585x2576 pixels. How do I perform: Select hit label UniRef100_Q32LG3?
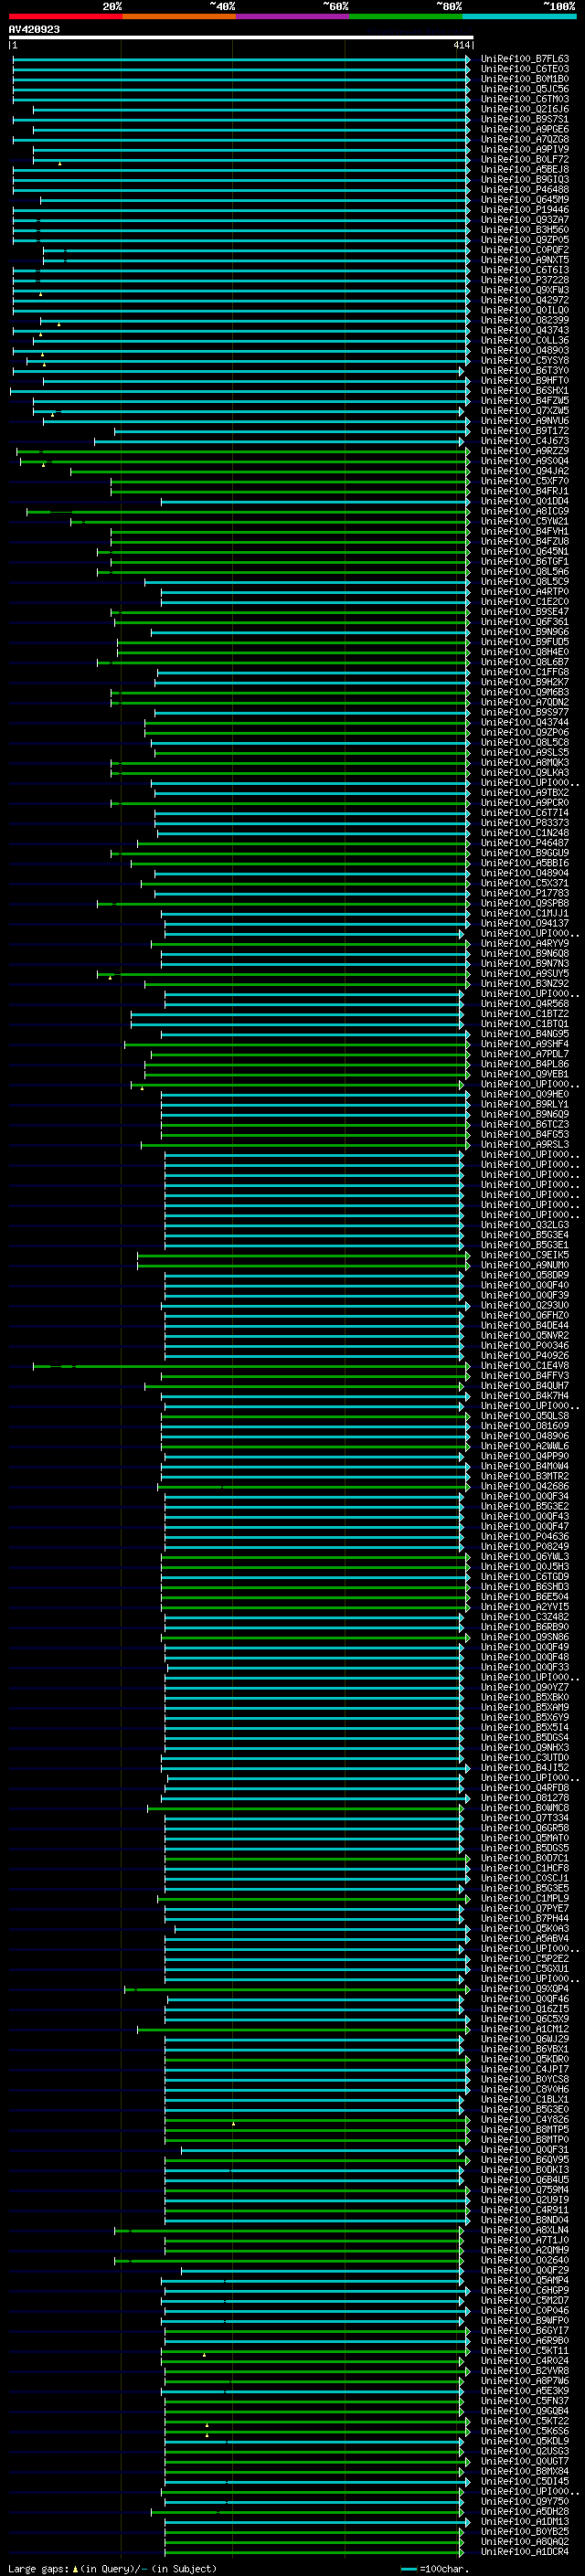pyautogui.click(x=525, y=1224)
